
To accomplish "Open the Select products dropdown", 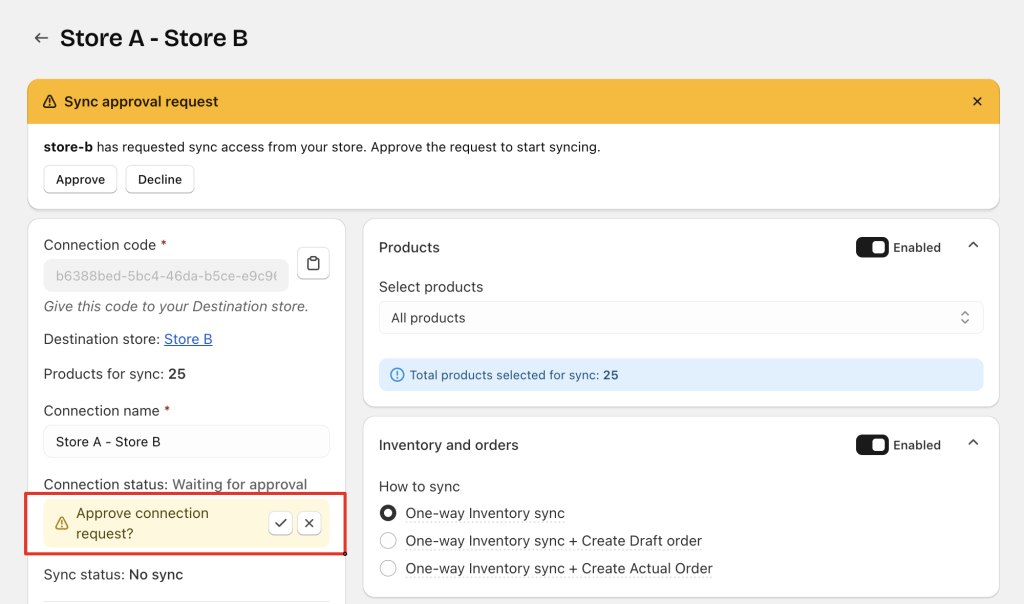I will pos(680,318).
